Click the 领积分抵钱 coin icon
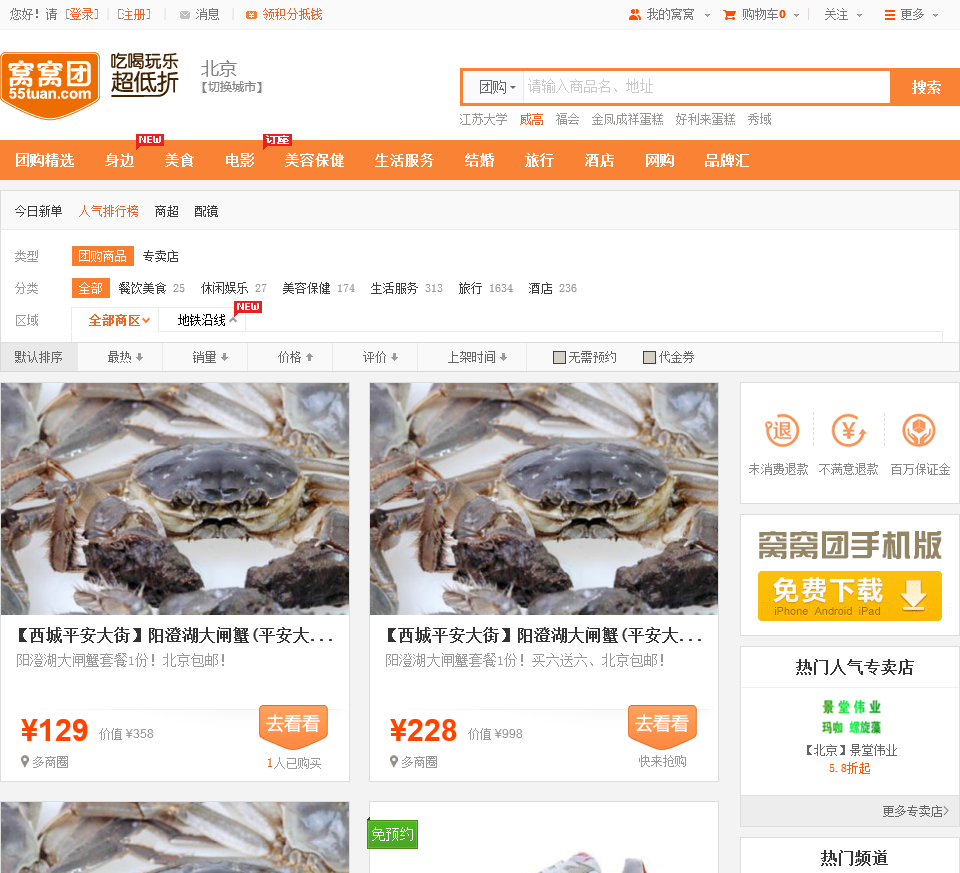Image resolution: width=960 pixels, height=873 pixels. tap(251, 15)
